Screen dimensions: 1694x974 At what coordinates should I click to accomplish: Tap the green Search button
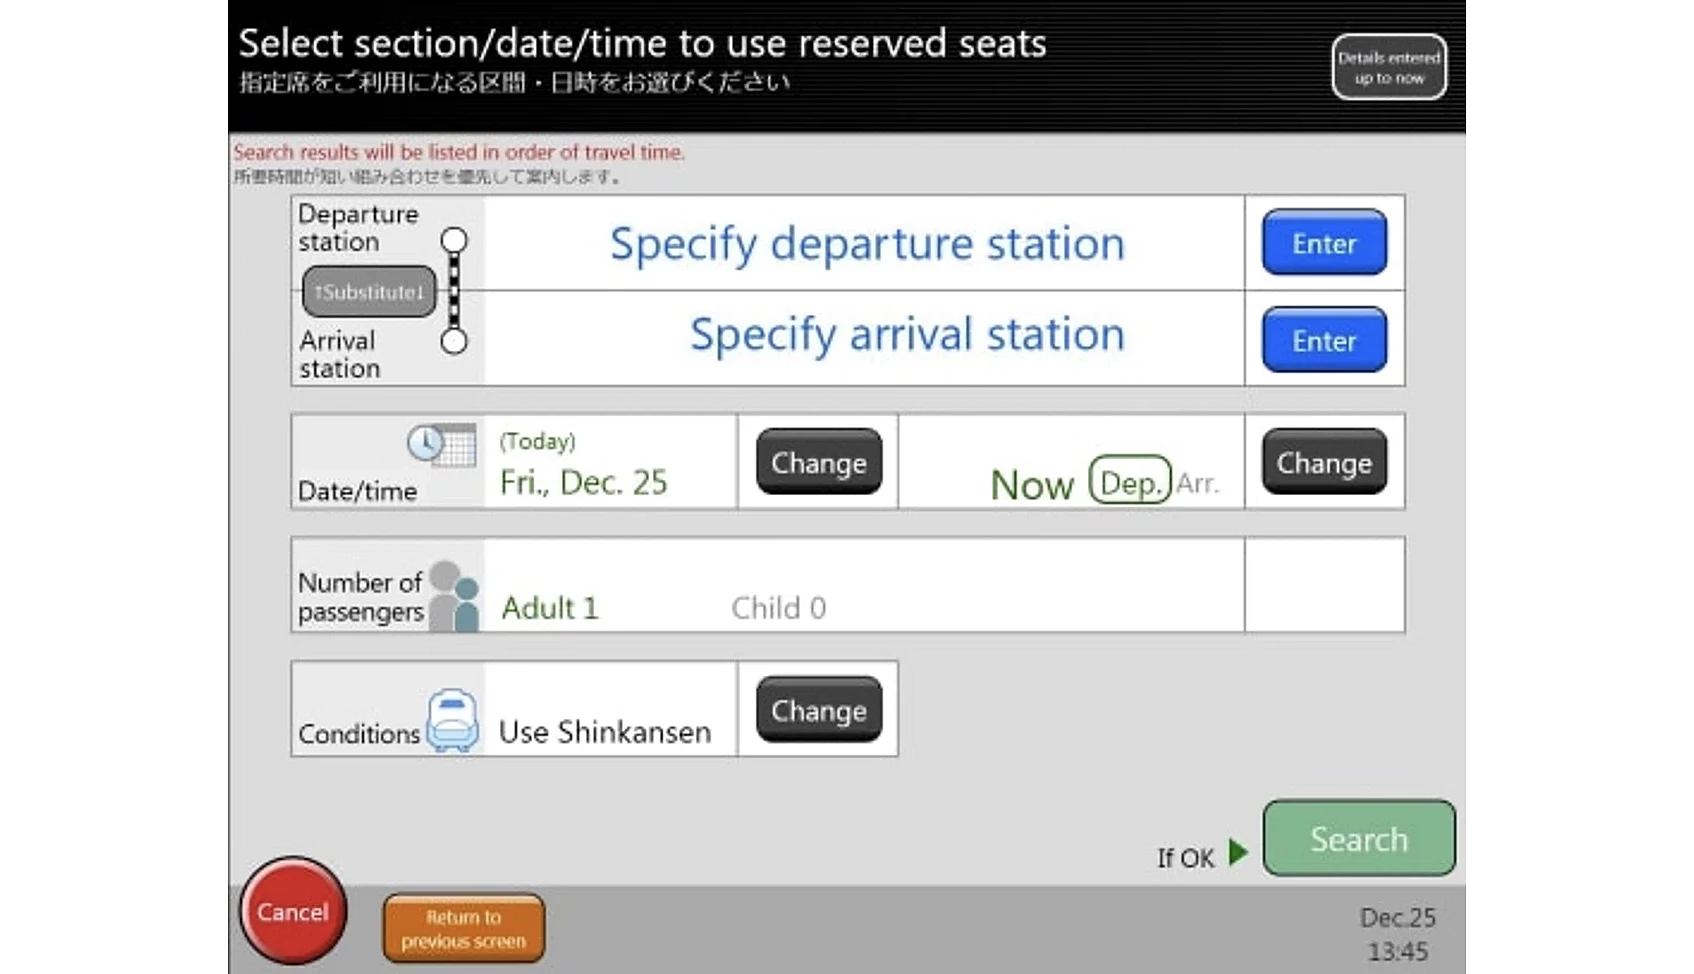pos(1359,839)
